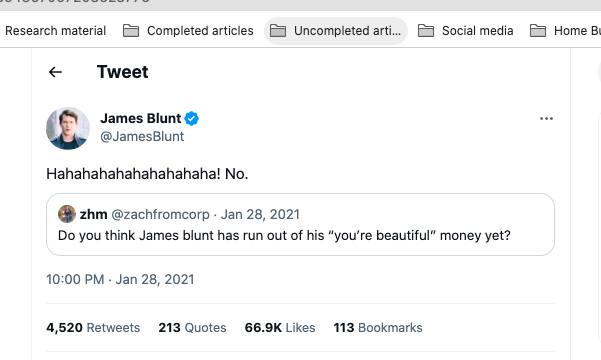Viewport: 601px width, 360px height.
Task: Click James Blunt's profile avatar
Action: tap(68, 128)
